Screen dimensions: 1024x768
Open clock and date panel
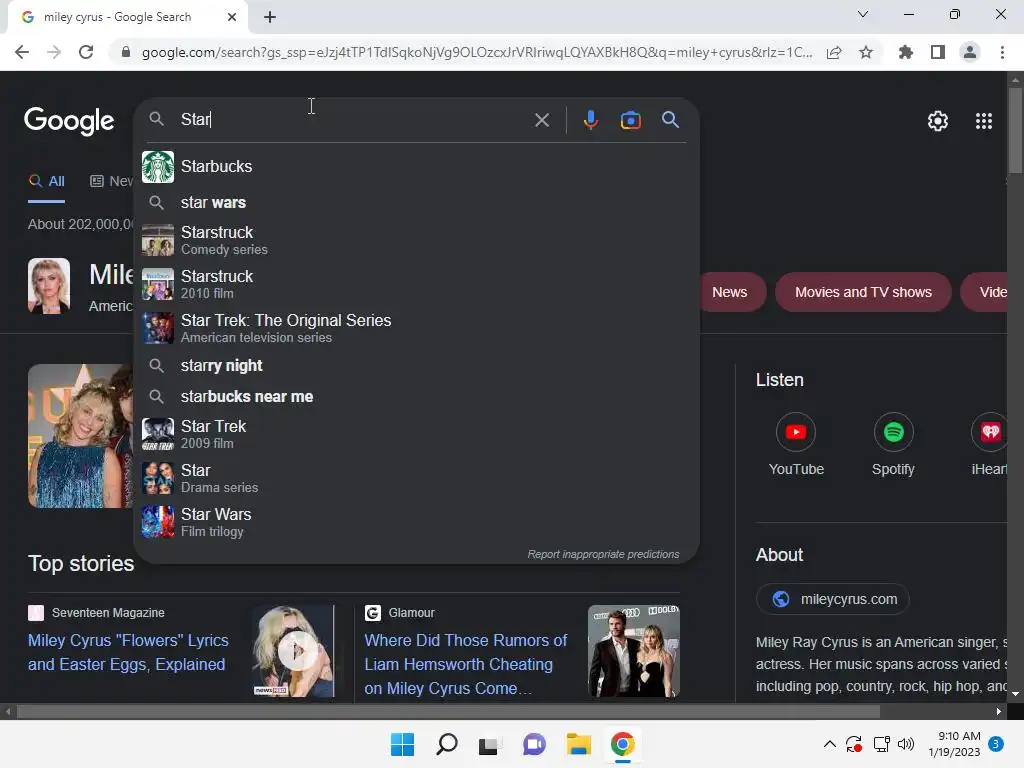pos(954,744)
